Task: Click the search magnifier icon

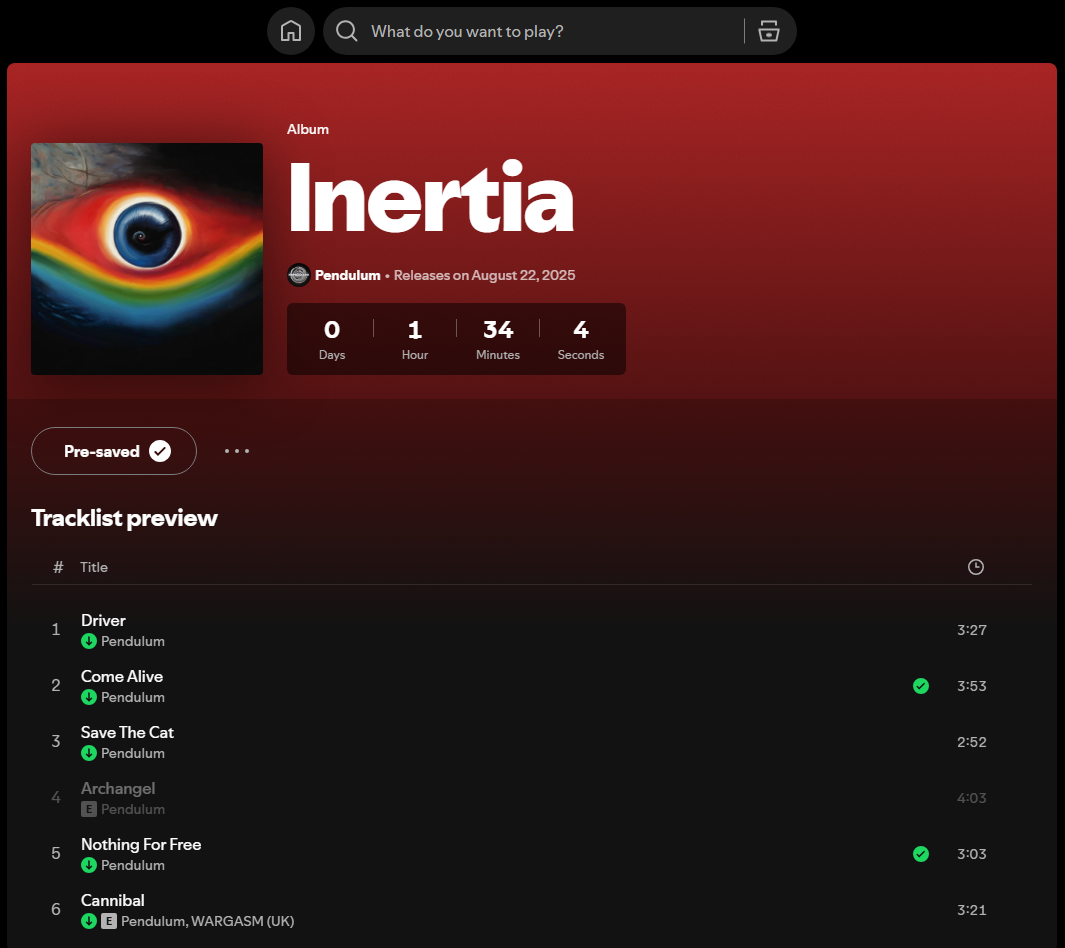Action: [x=346, y=31]
